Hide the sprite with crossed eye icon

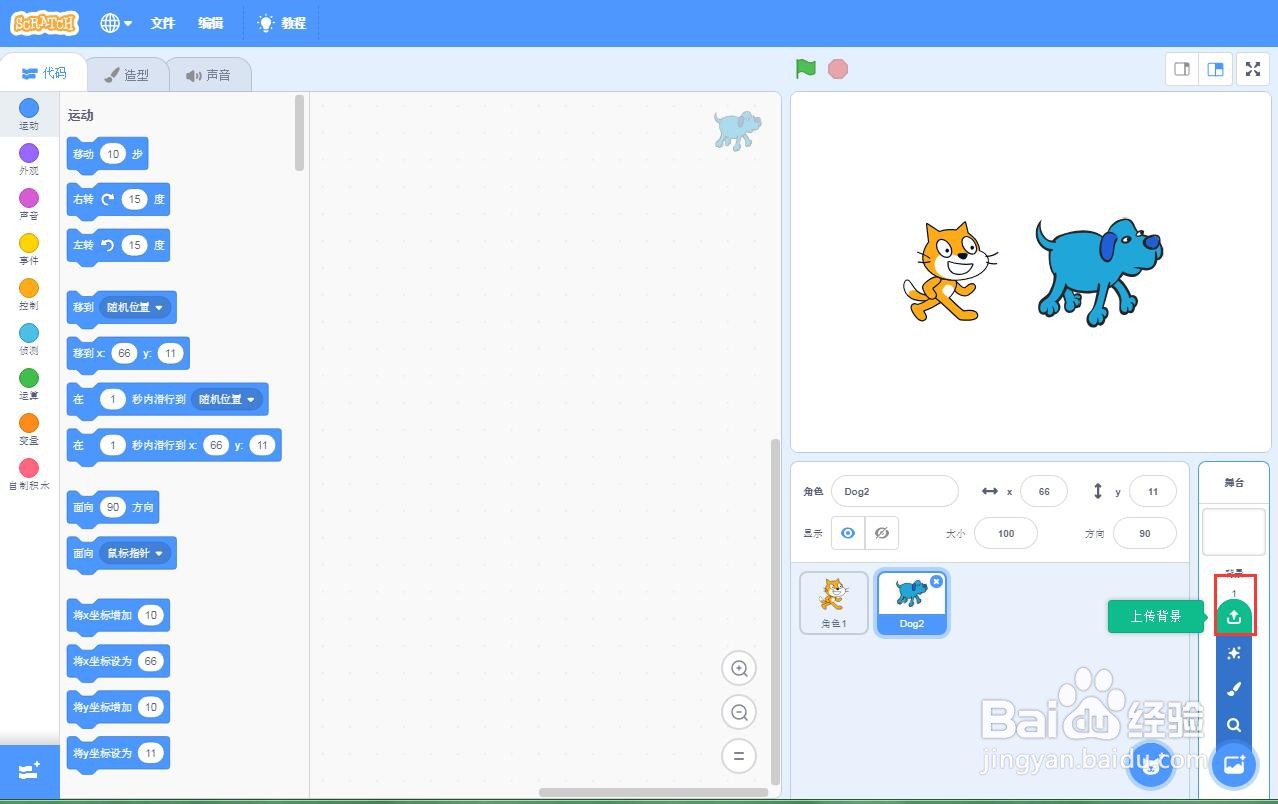[x=882, y=533]
